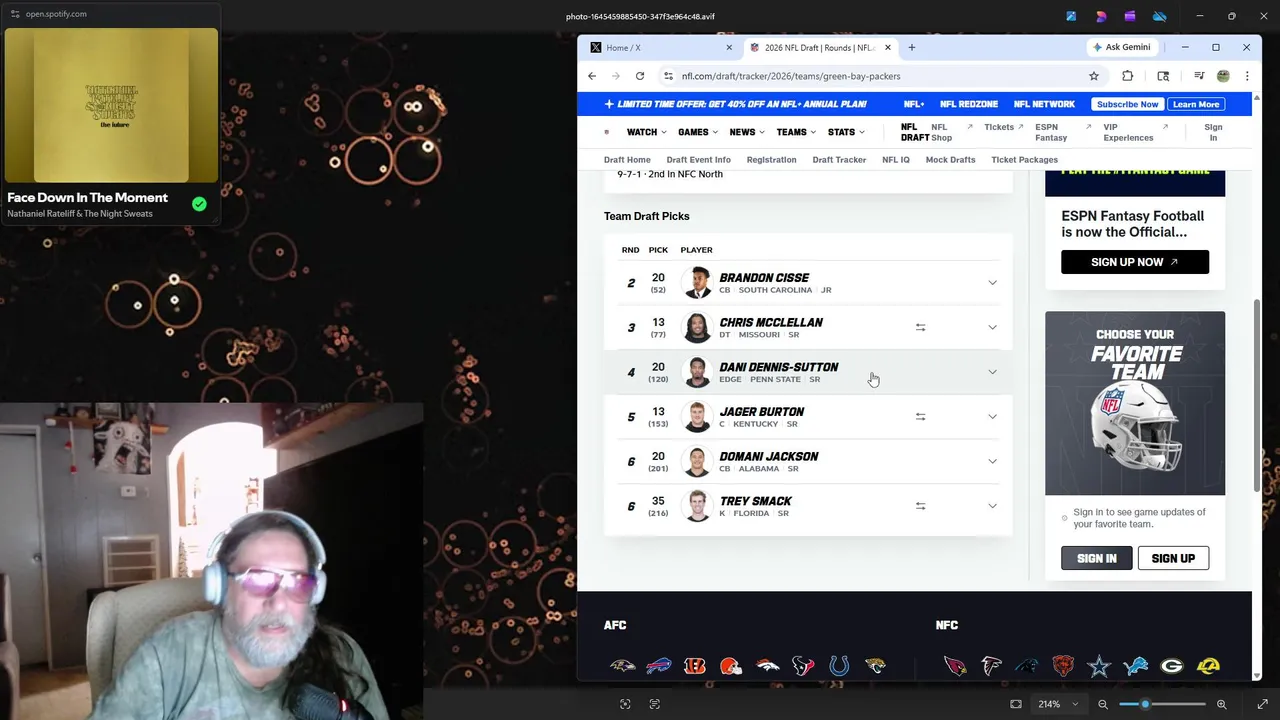
Task: Open the NEWS dropdown menu
Action: [746, 132]
